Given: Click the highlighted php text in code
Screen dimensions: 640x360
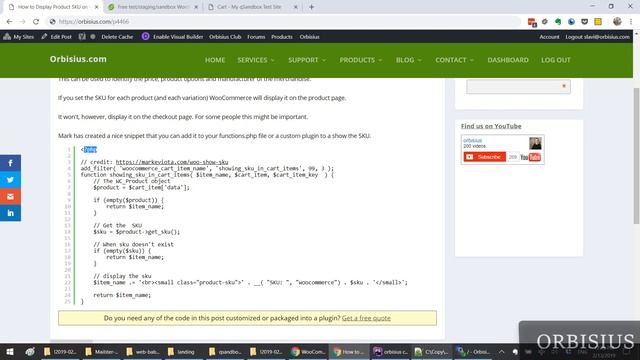Looking at the screenshot, I should click(90, 149).
